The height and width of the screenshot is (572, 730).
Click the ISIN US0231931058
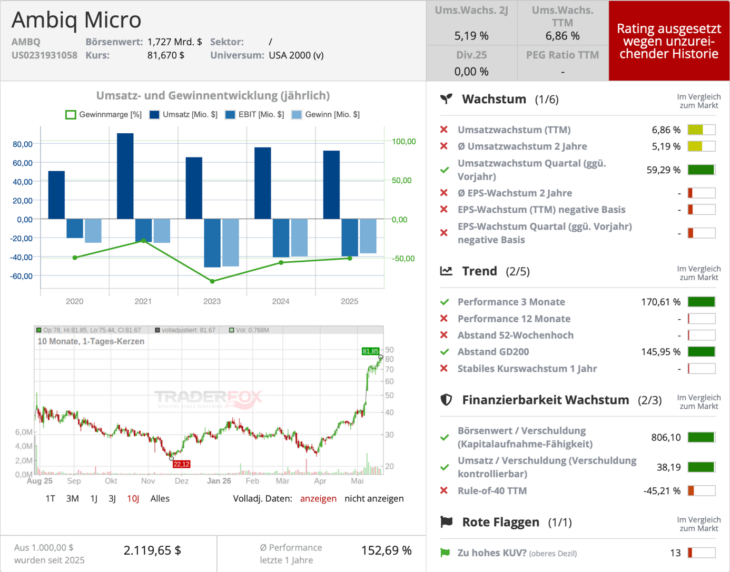(44, 55)
